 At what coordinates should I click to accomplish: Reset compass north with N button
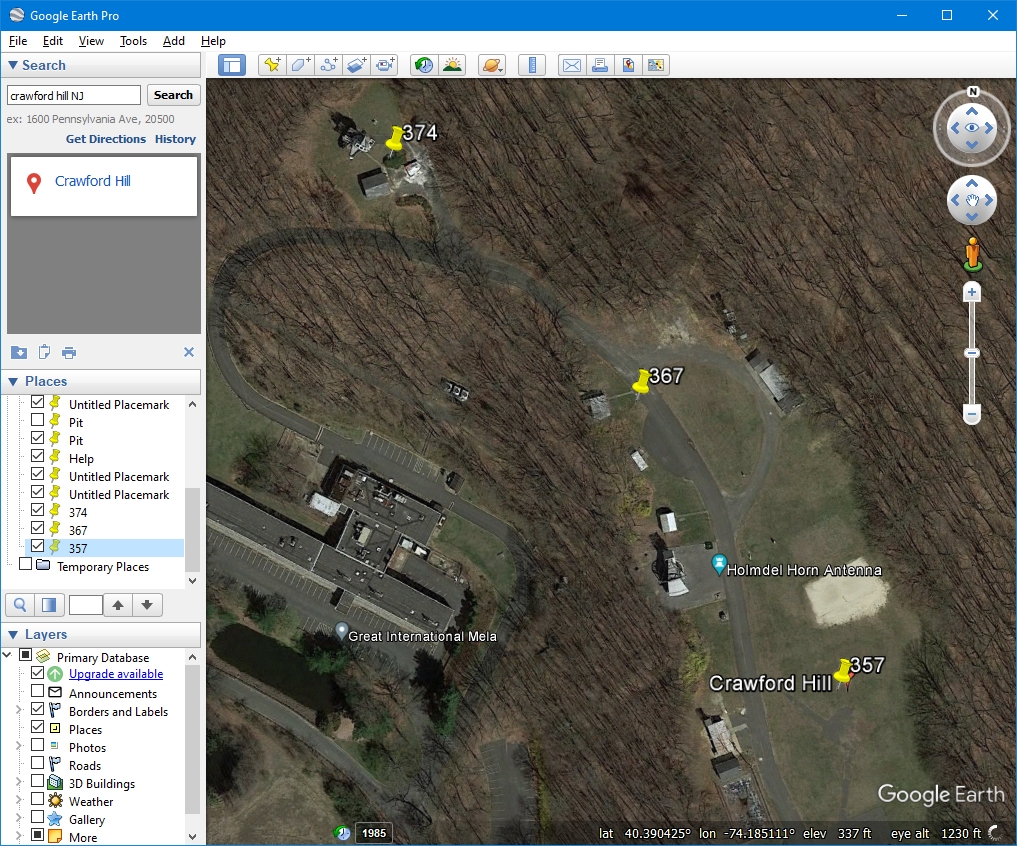coord(972,91)
